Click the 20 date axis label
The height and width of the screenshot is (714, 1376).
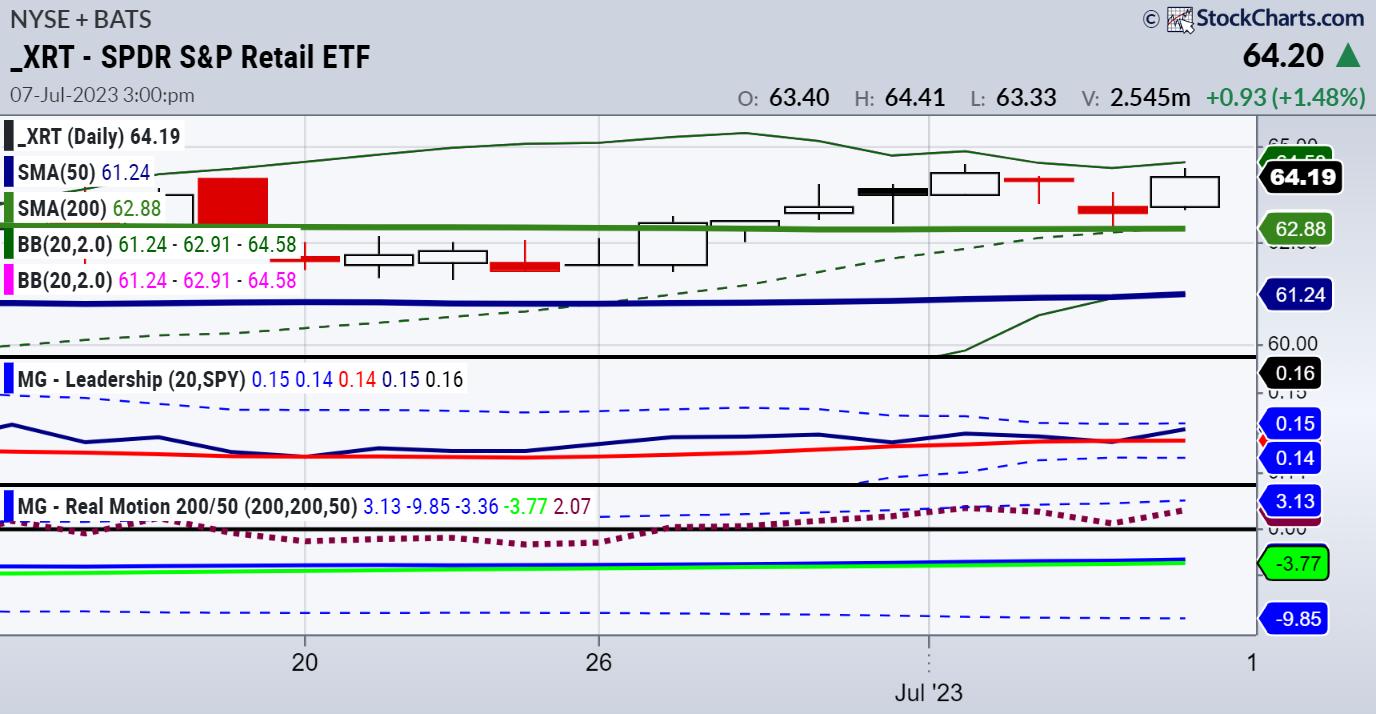304,661
